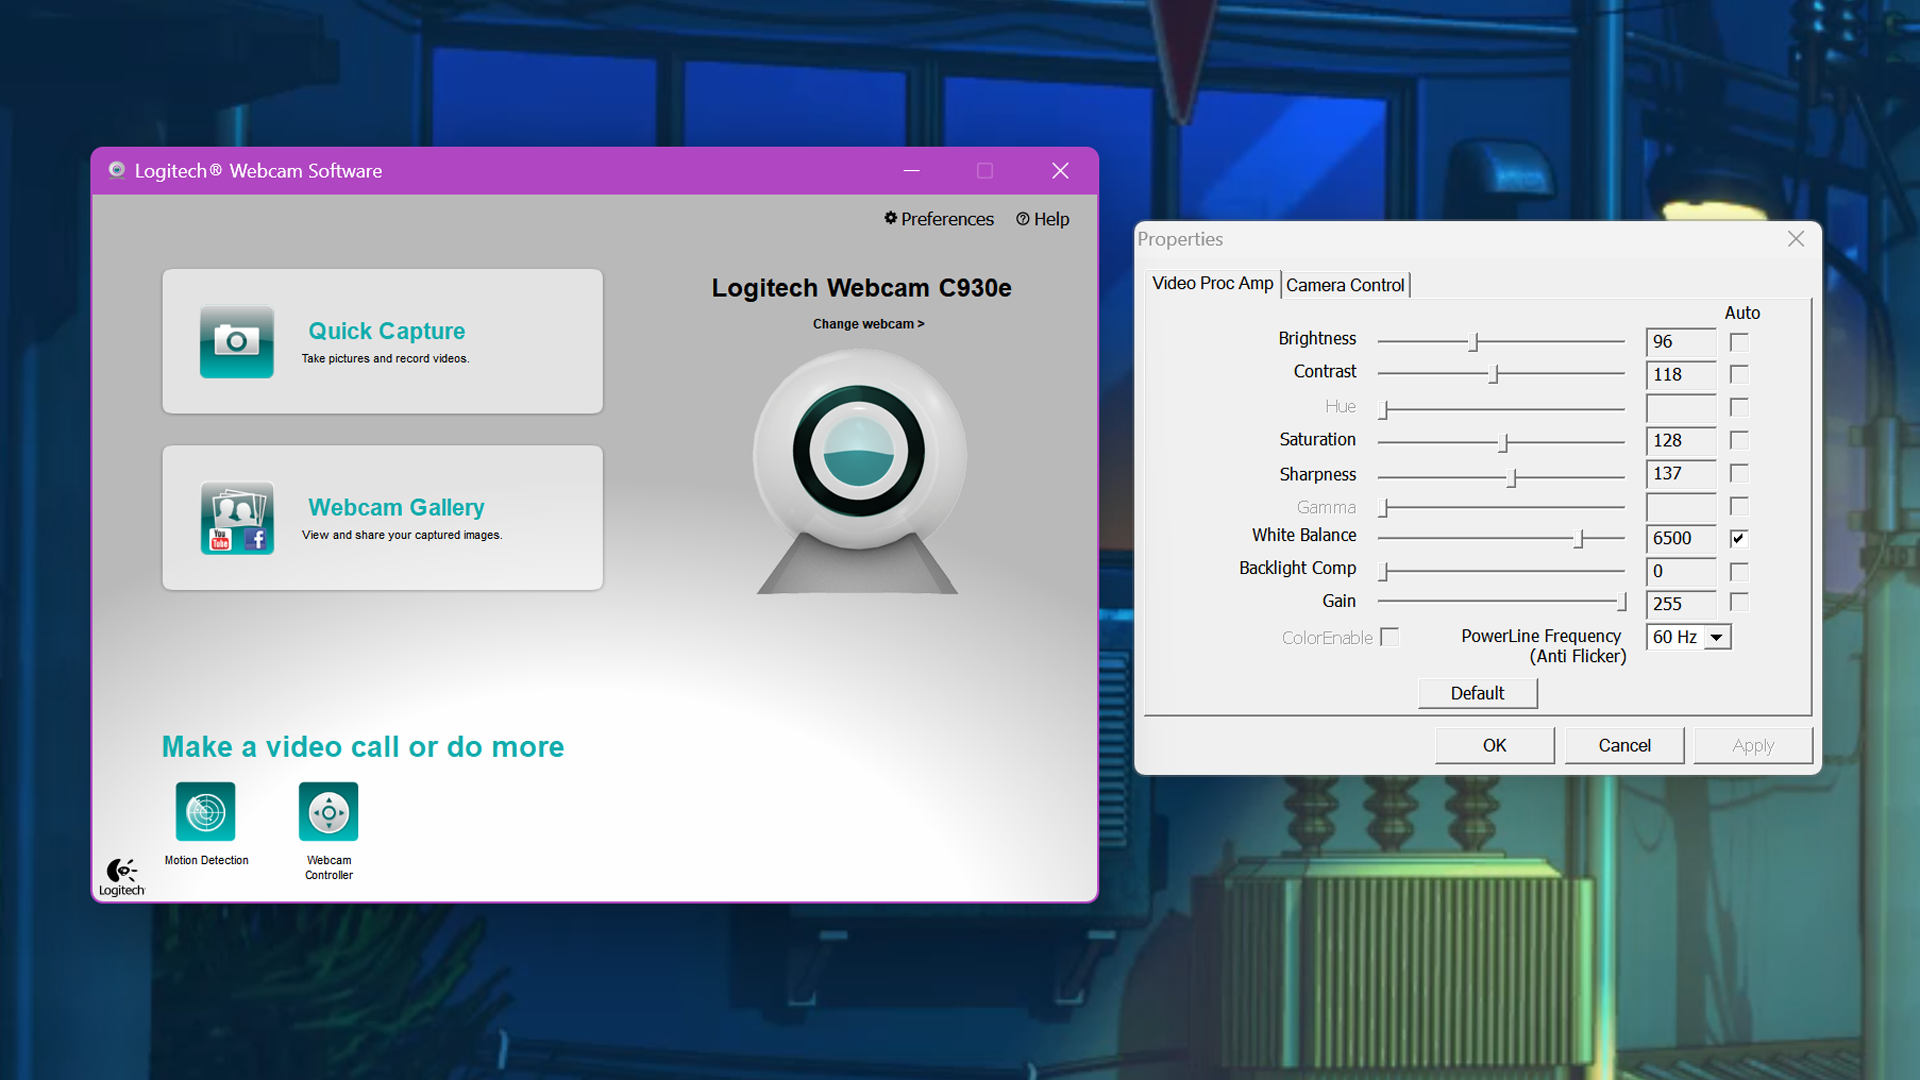Click the Webcam Controller label

pyautogui.click(x=329, y=868)
